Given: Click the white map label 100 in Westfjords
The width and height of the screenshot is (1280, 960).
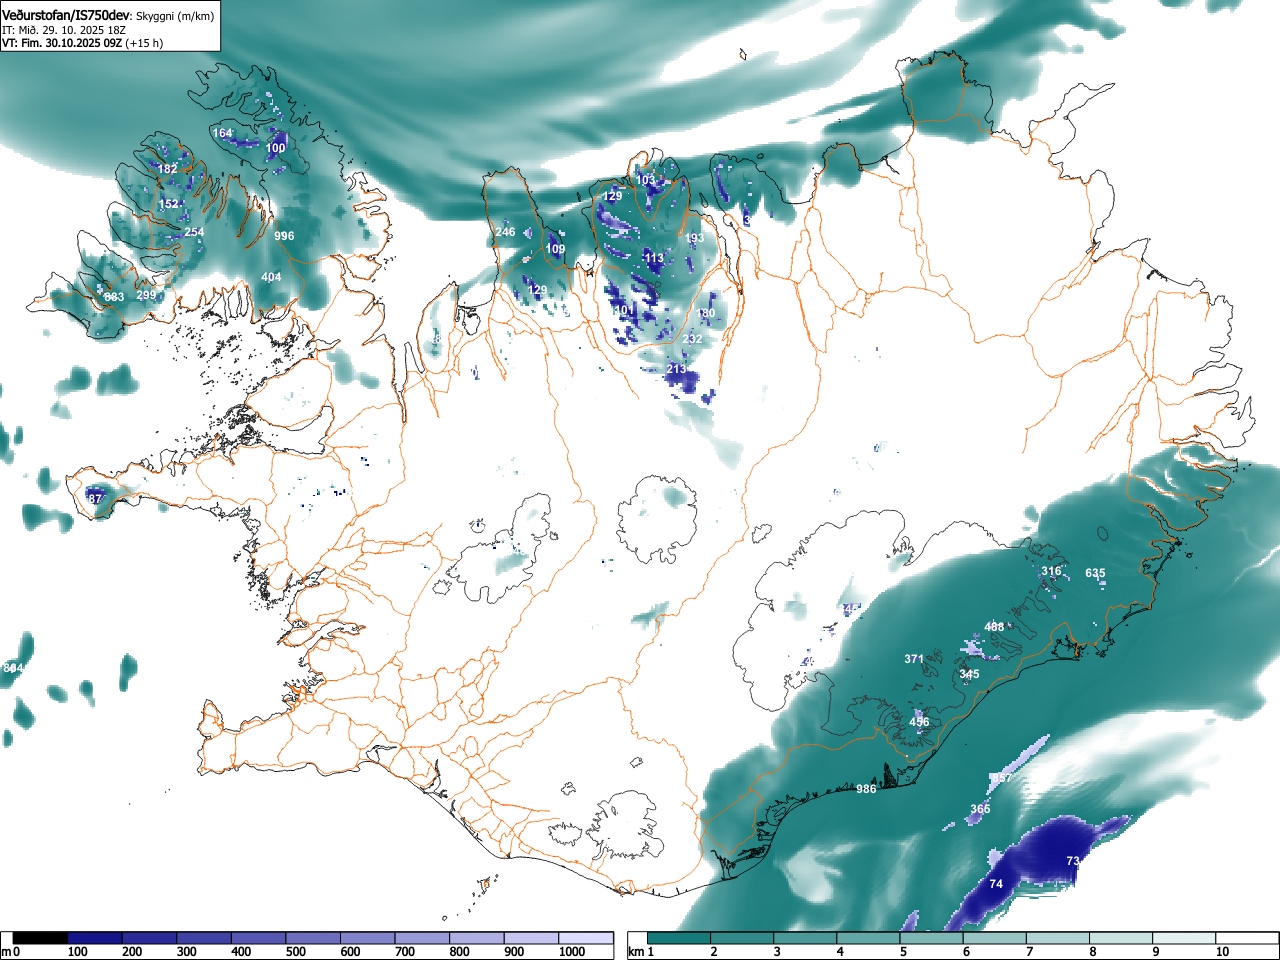Looking at the screenshot, I should tap(276, 148).
